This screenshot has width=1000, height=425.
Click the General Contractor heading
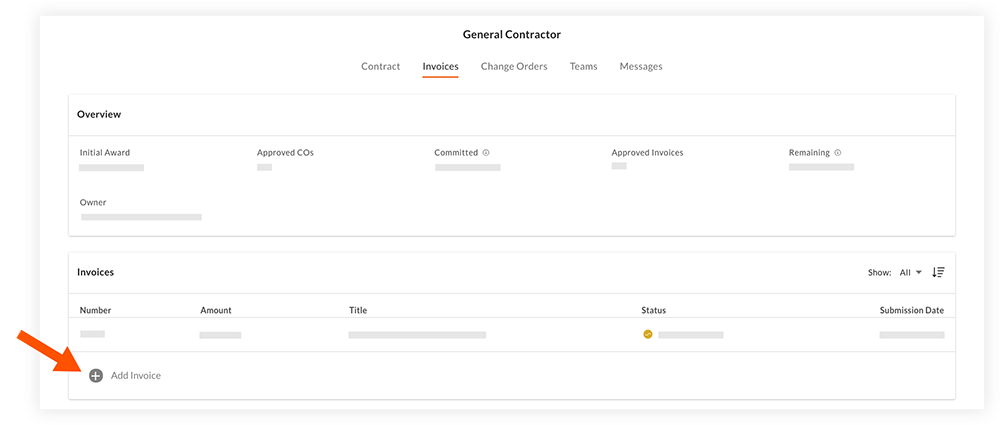click(511, 34)
